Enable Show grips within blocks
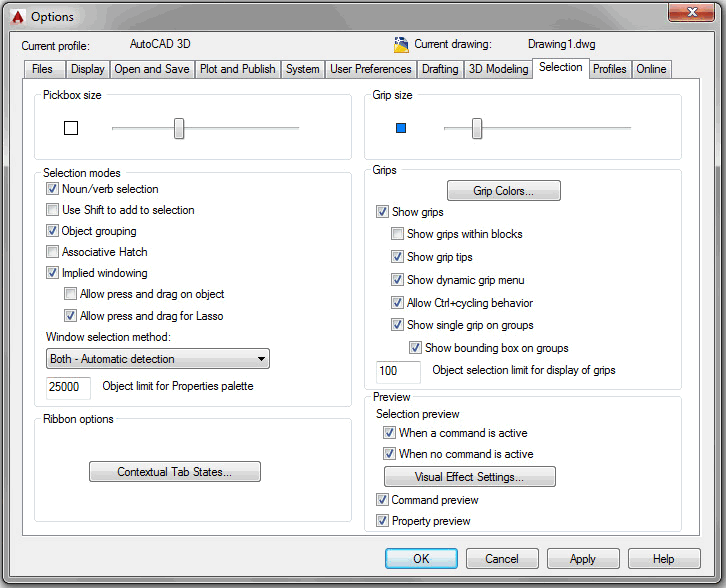Viewport: 726px width, 588px height. click(398, 234)
